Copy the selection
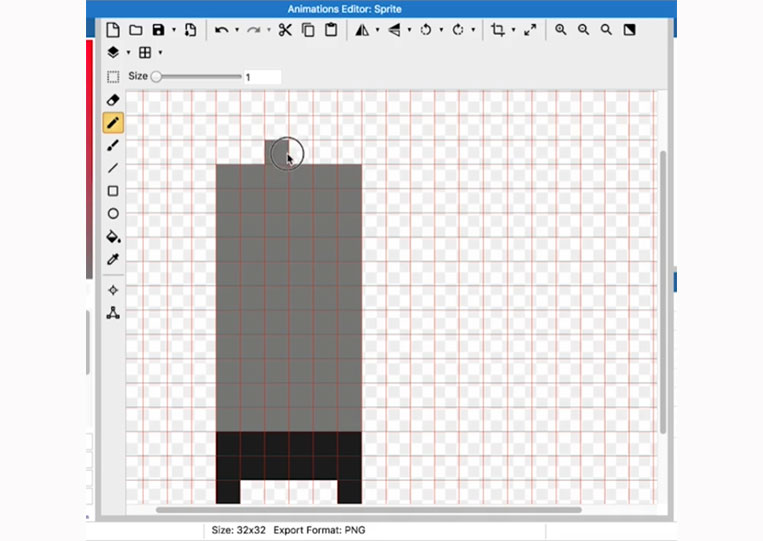This screenshot has width=763, height=541. pos(308,30)
